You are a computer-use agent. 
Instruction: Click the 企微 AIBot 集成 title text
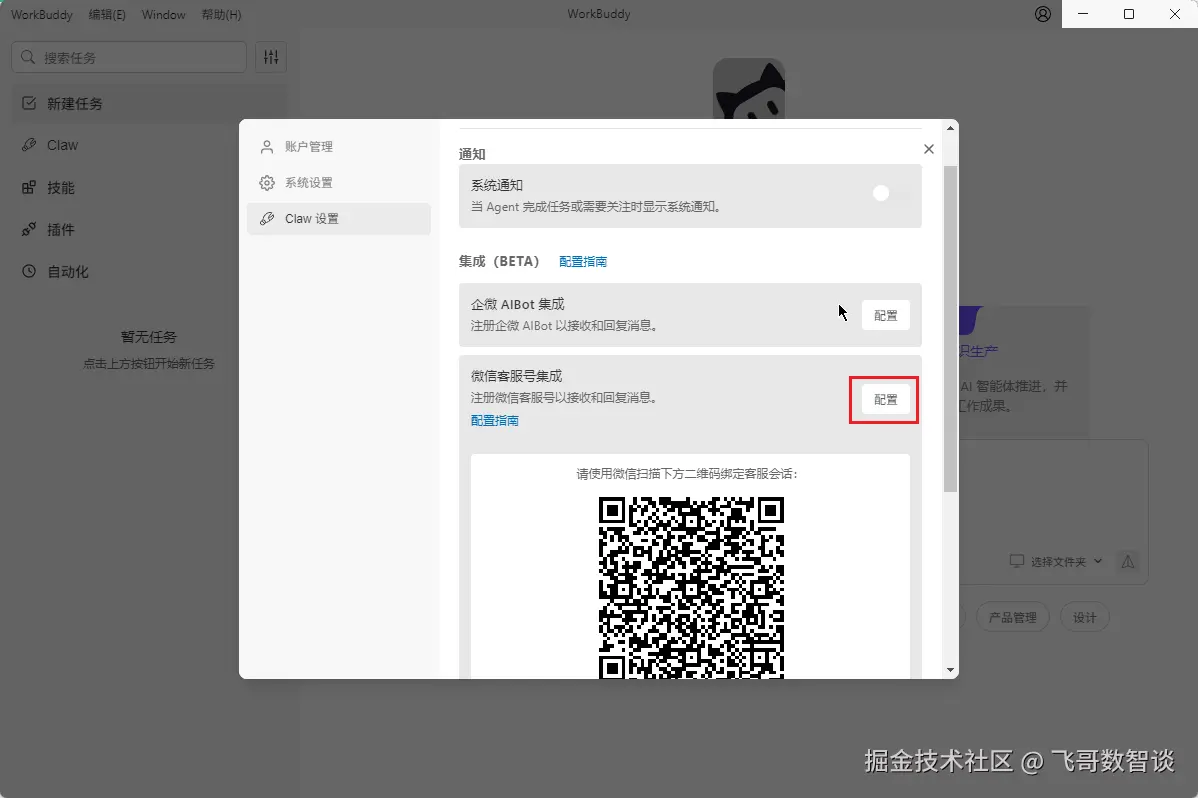coord(517,304)
